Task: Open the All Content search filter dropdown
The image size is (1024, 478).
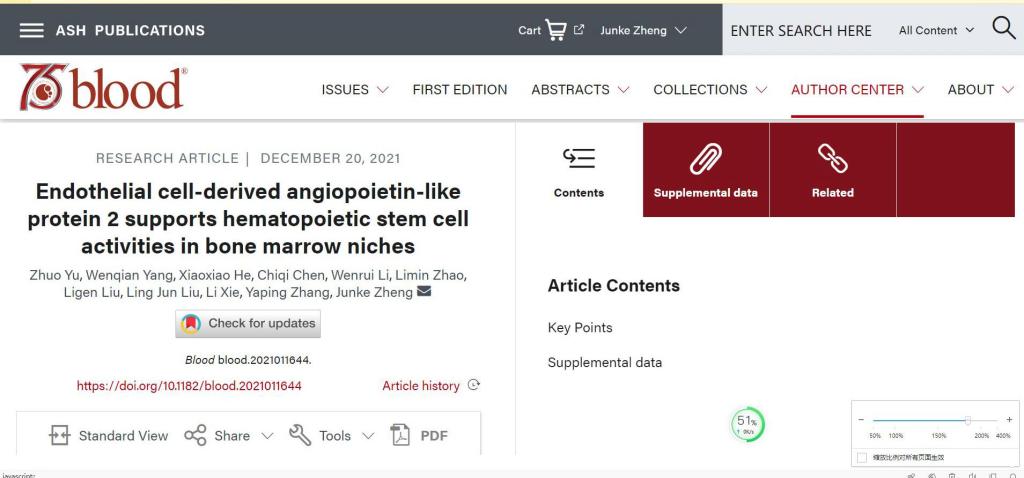Action: point(936,30)
